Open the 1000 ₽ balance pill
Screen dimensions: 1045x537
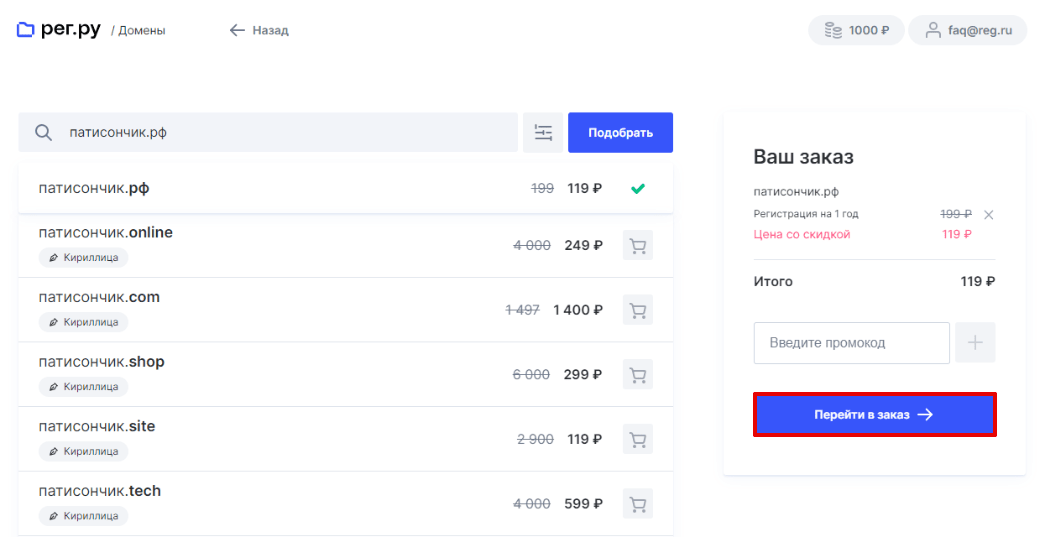856,30
